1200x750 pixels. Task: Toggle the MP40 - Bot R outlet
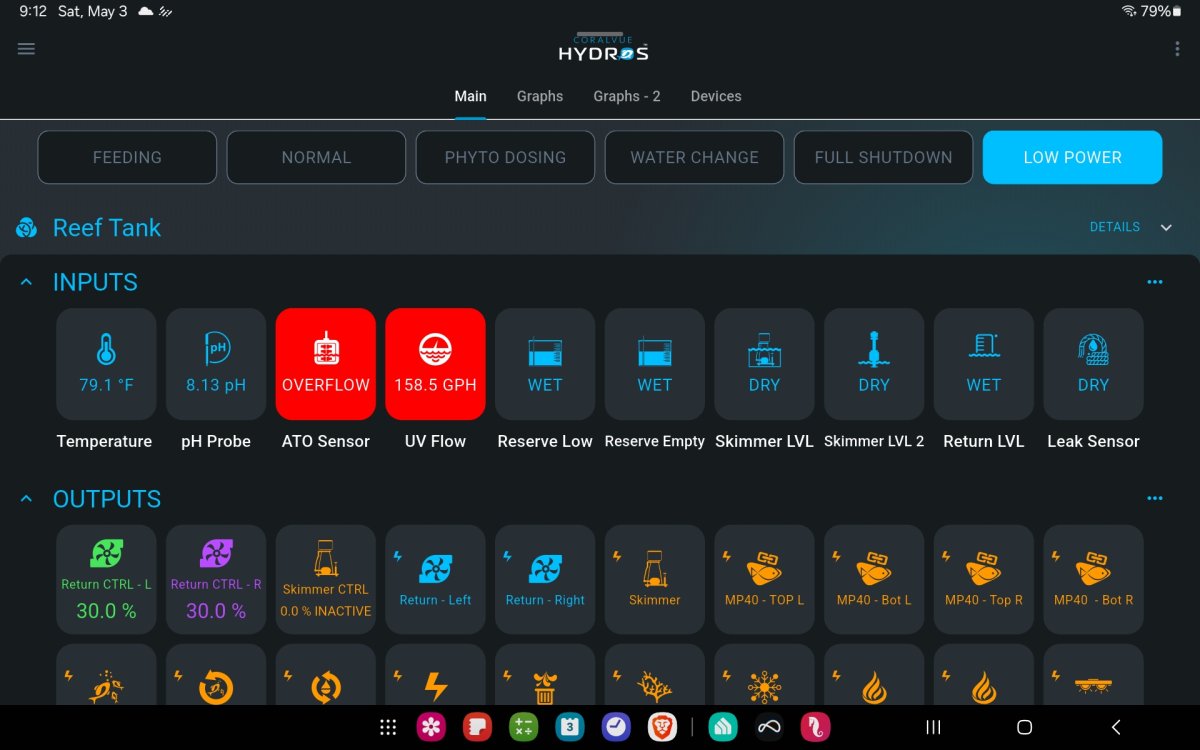1093,580
